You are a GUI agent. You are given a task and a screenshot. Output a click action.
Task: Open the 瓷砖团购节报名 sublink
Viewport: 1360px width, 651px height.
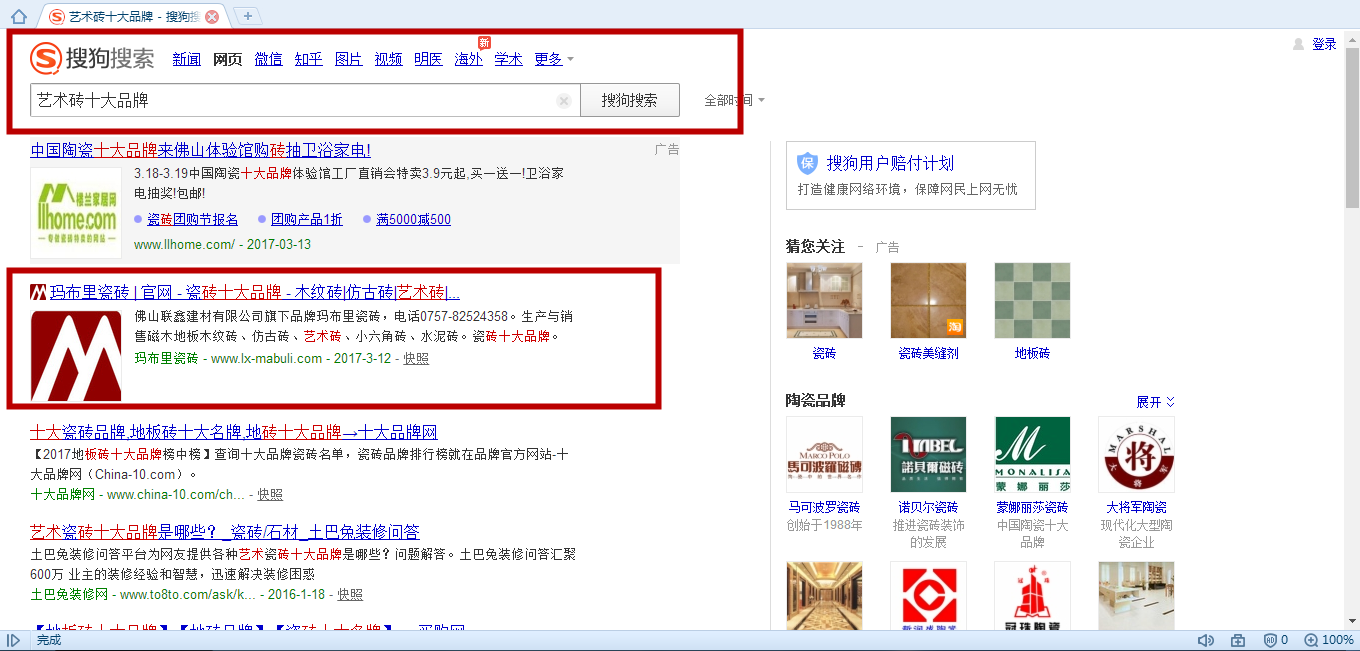point(192,219)
